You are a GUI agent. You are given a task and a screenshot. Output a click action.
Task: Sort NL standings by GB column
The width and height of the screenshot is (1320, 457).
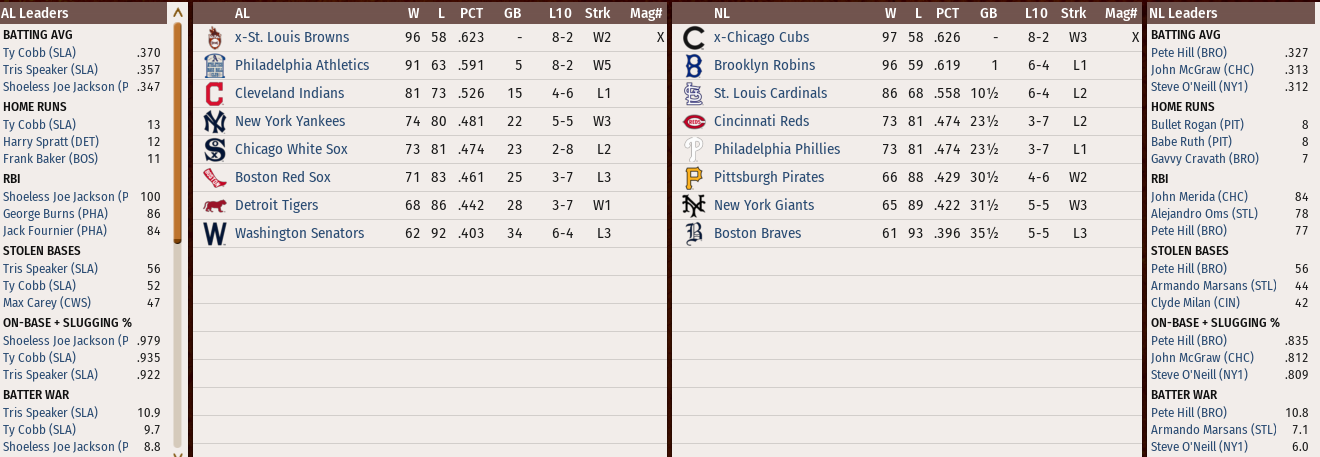point(988,13)
